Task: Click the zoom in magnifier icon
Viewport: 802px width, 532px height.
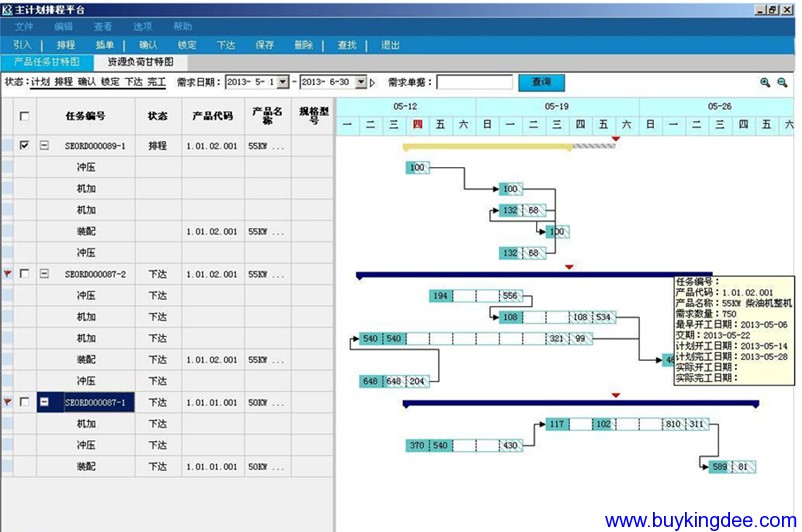Action: 765,82
